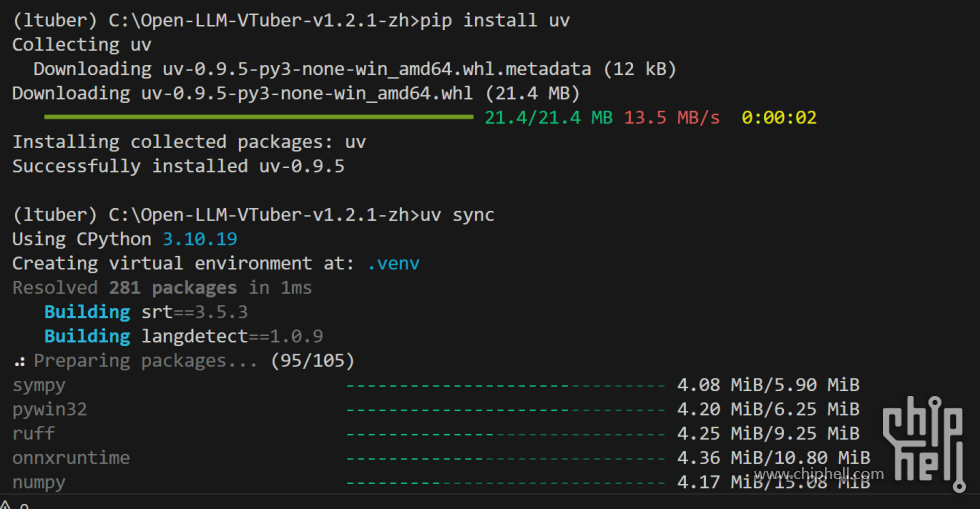
Task: Click the 'Building langdetect==1.0.9' line
Action: (x=183, y=337)
